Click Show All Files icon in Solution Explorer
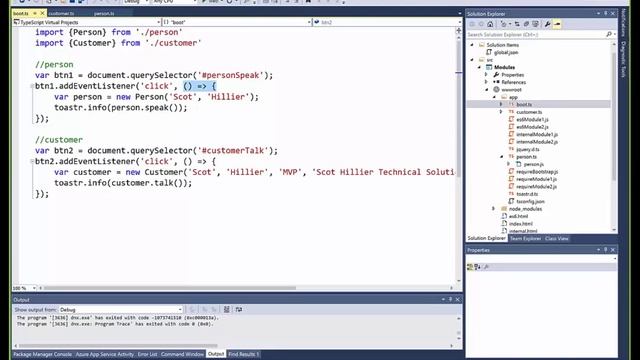 click(x=535, y=24)
